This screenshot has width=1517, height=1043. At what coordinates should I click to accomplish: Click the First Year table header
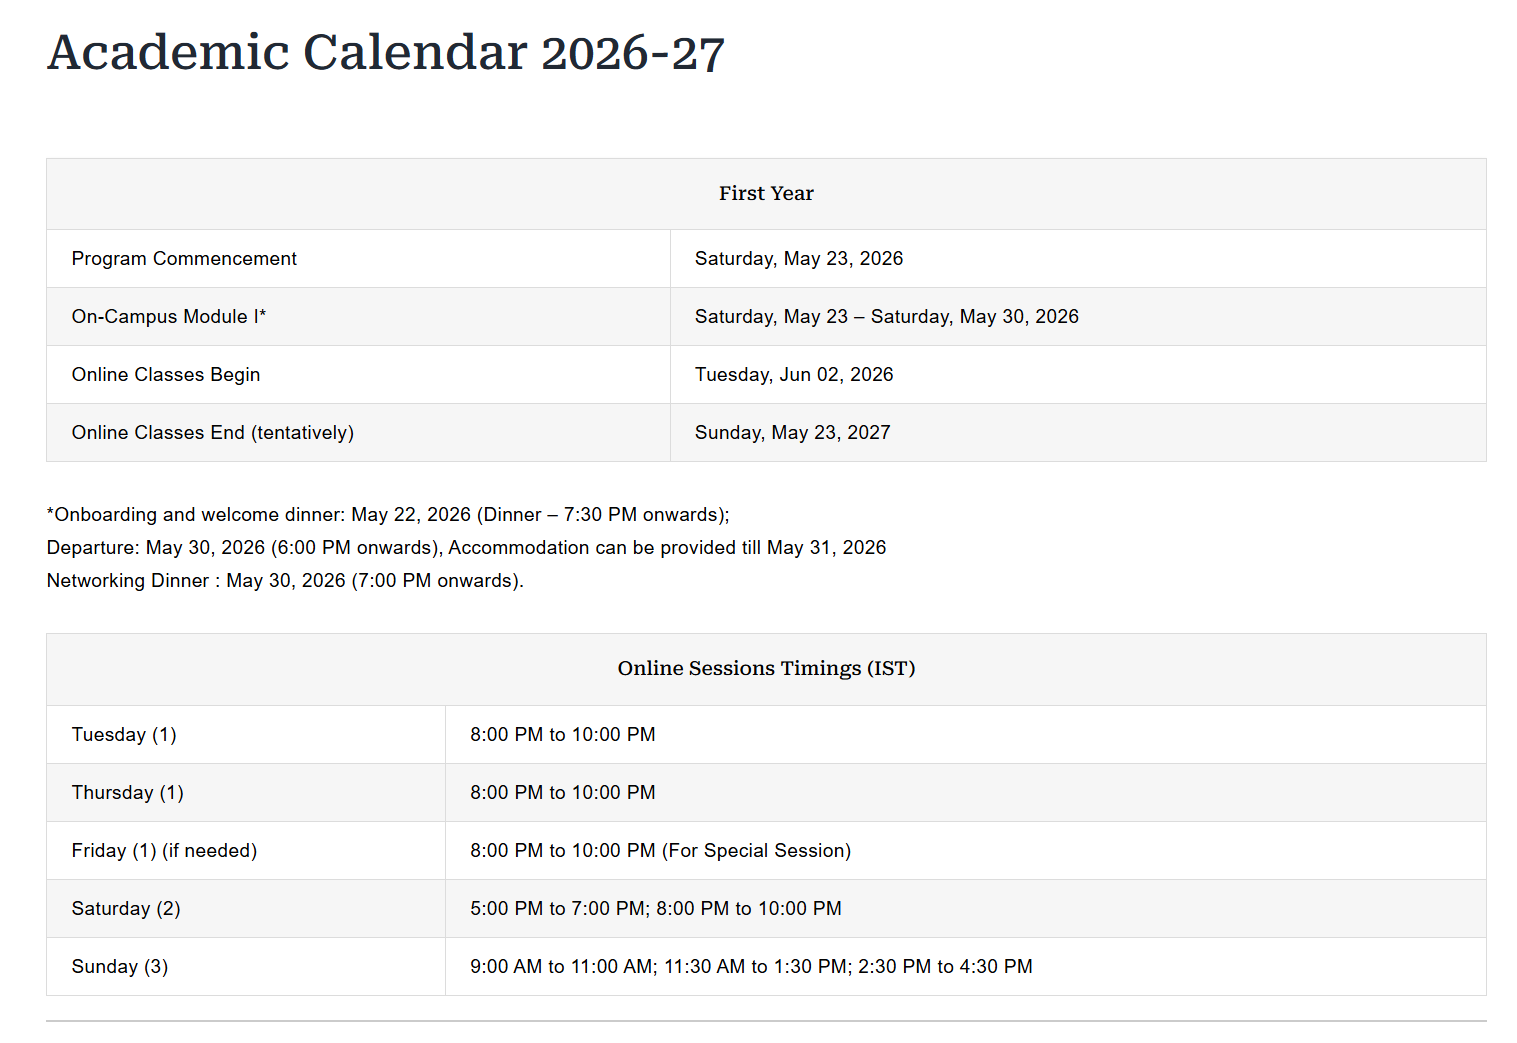click(x=766, y=194)
